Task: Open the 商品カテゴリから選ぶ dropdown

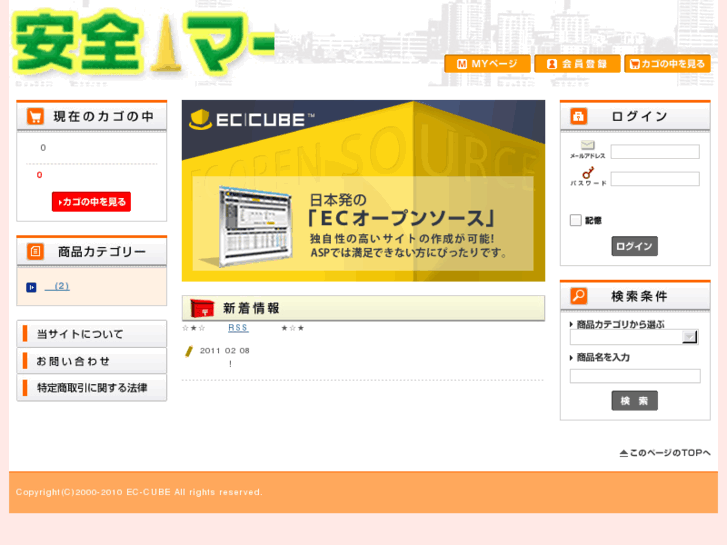Action: tap(634, 337)
